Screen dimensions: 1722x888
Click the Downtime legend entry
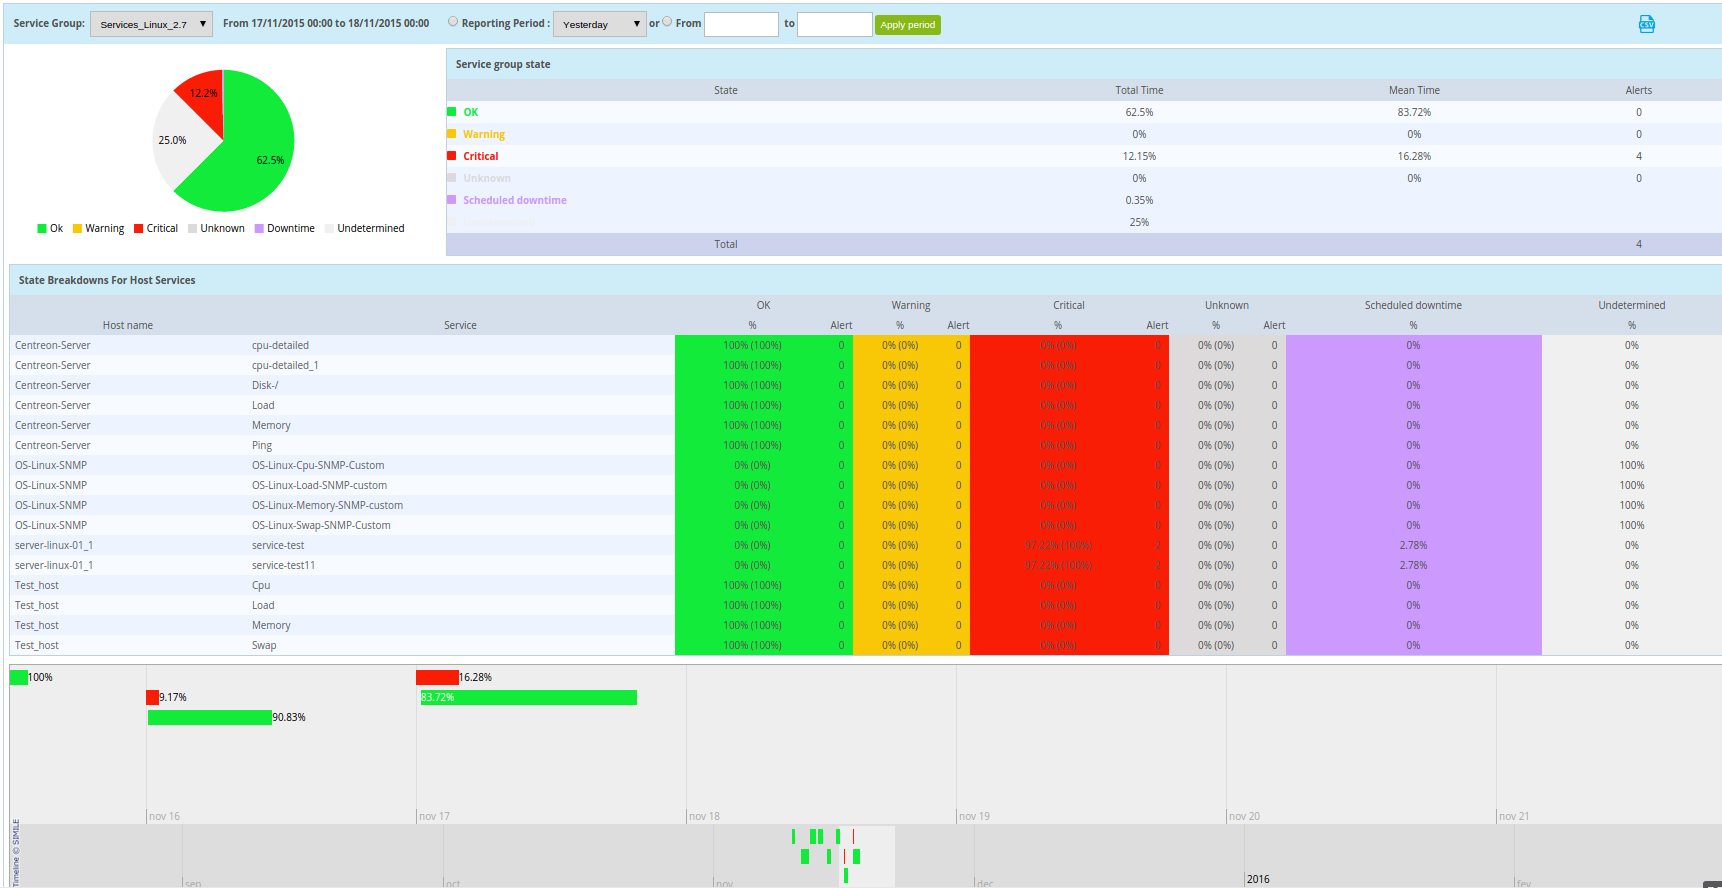click(284, 228)
